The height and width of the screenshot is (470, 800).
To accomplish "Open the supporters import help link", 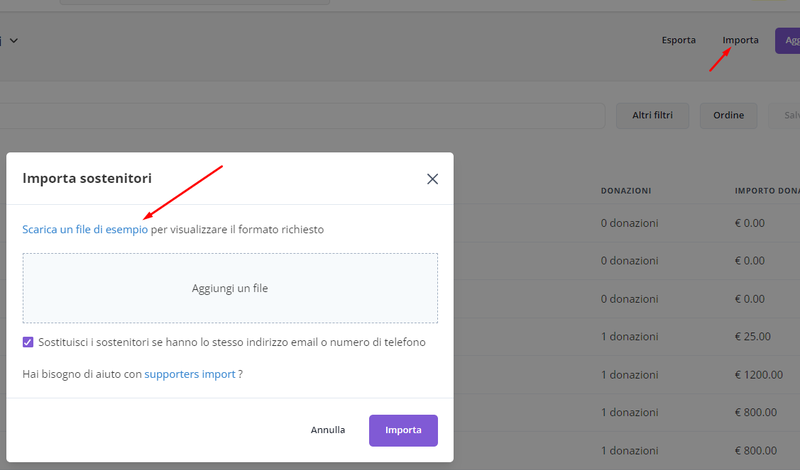I will (190, 374).
